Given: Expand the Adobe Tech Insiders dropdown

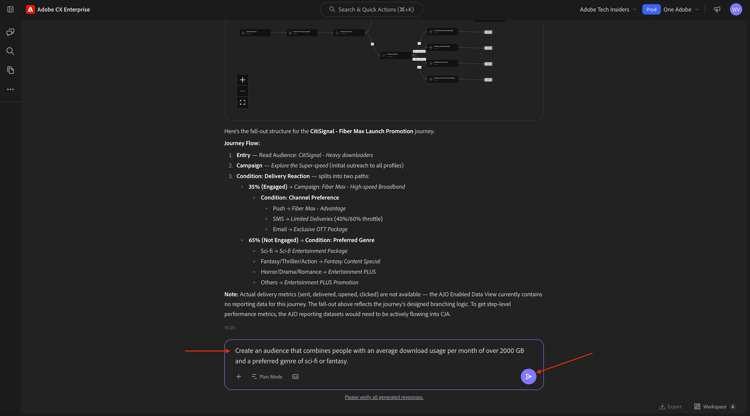Looking at the screenshot, I should tap(608, 9).
